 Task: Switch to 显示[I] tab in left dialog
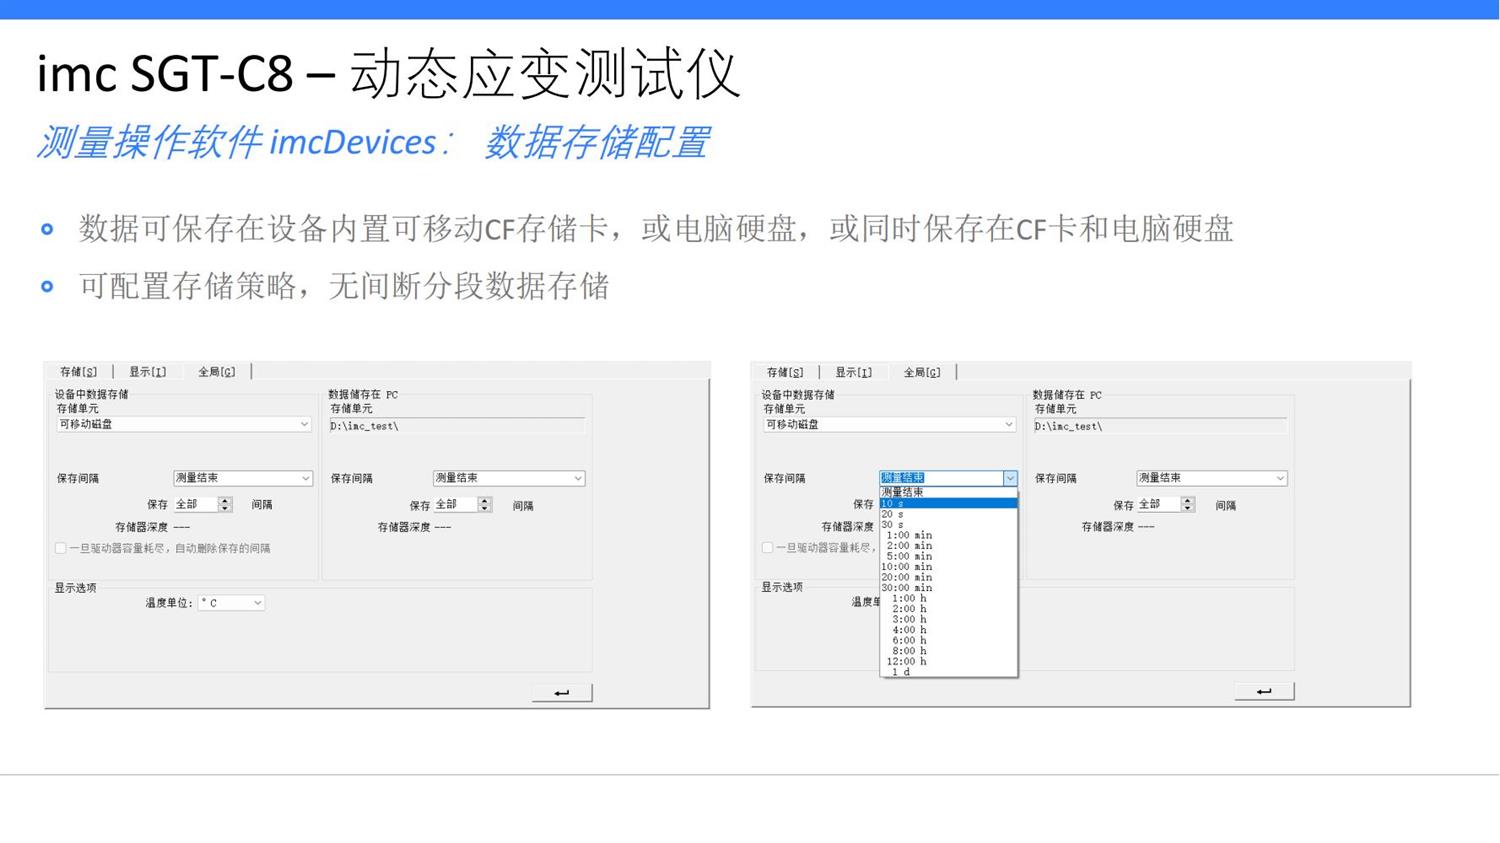click(x=147, y=372)
